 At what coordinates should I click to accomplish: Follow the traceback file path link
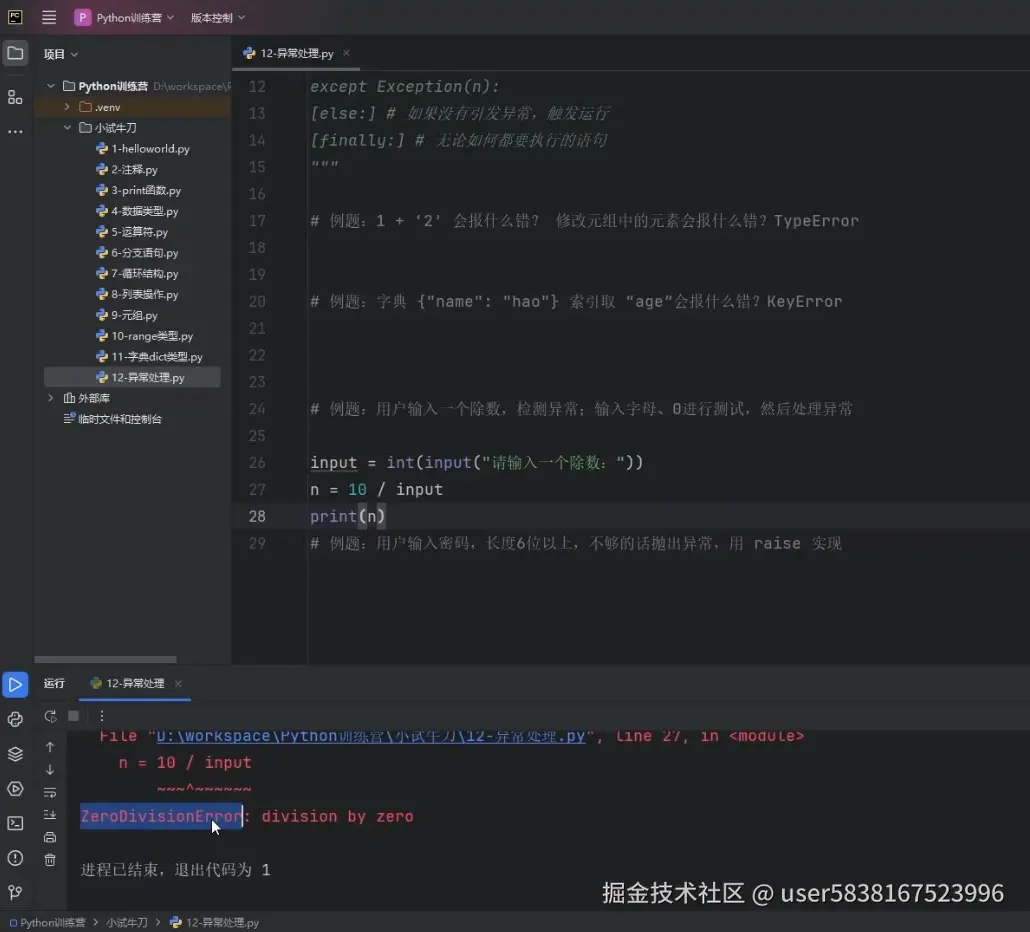370,736
